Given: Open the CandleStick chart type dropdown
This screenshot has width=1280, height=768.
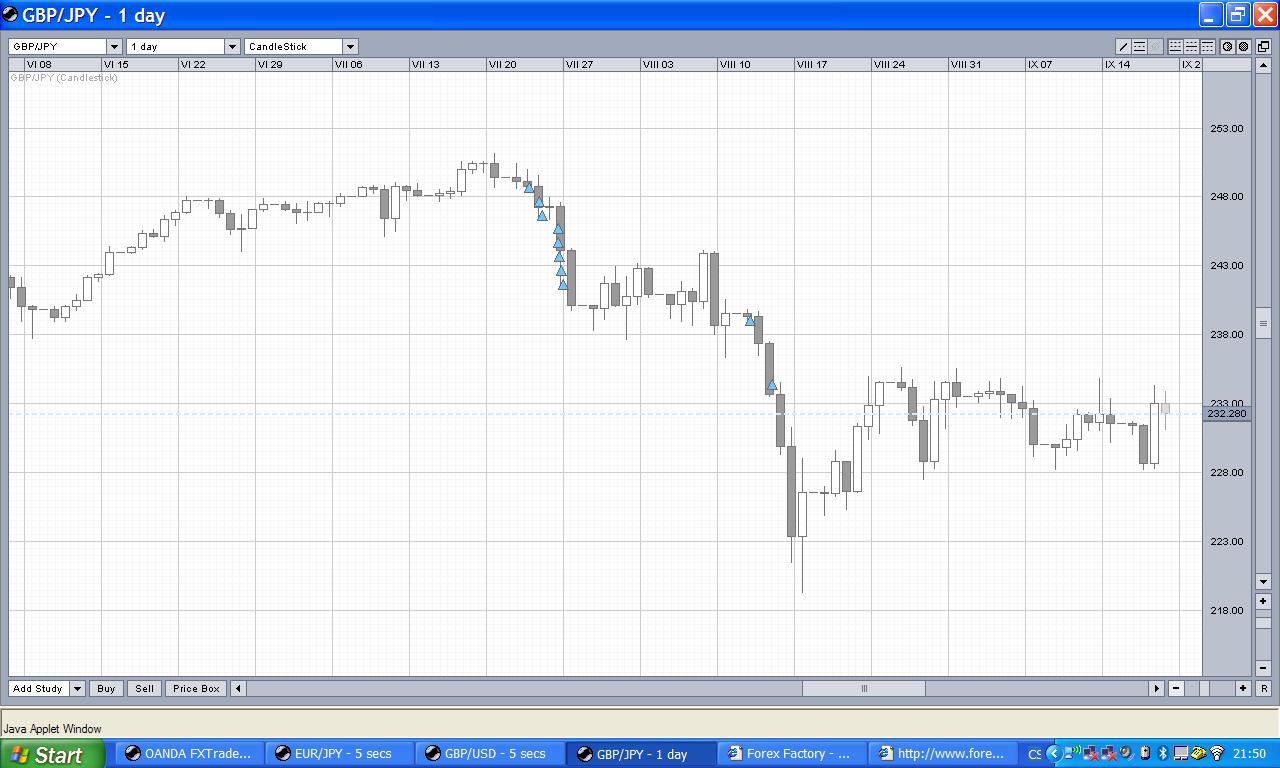Looking at the screenshot, I should 350,46.
